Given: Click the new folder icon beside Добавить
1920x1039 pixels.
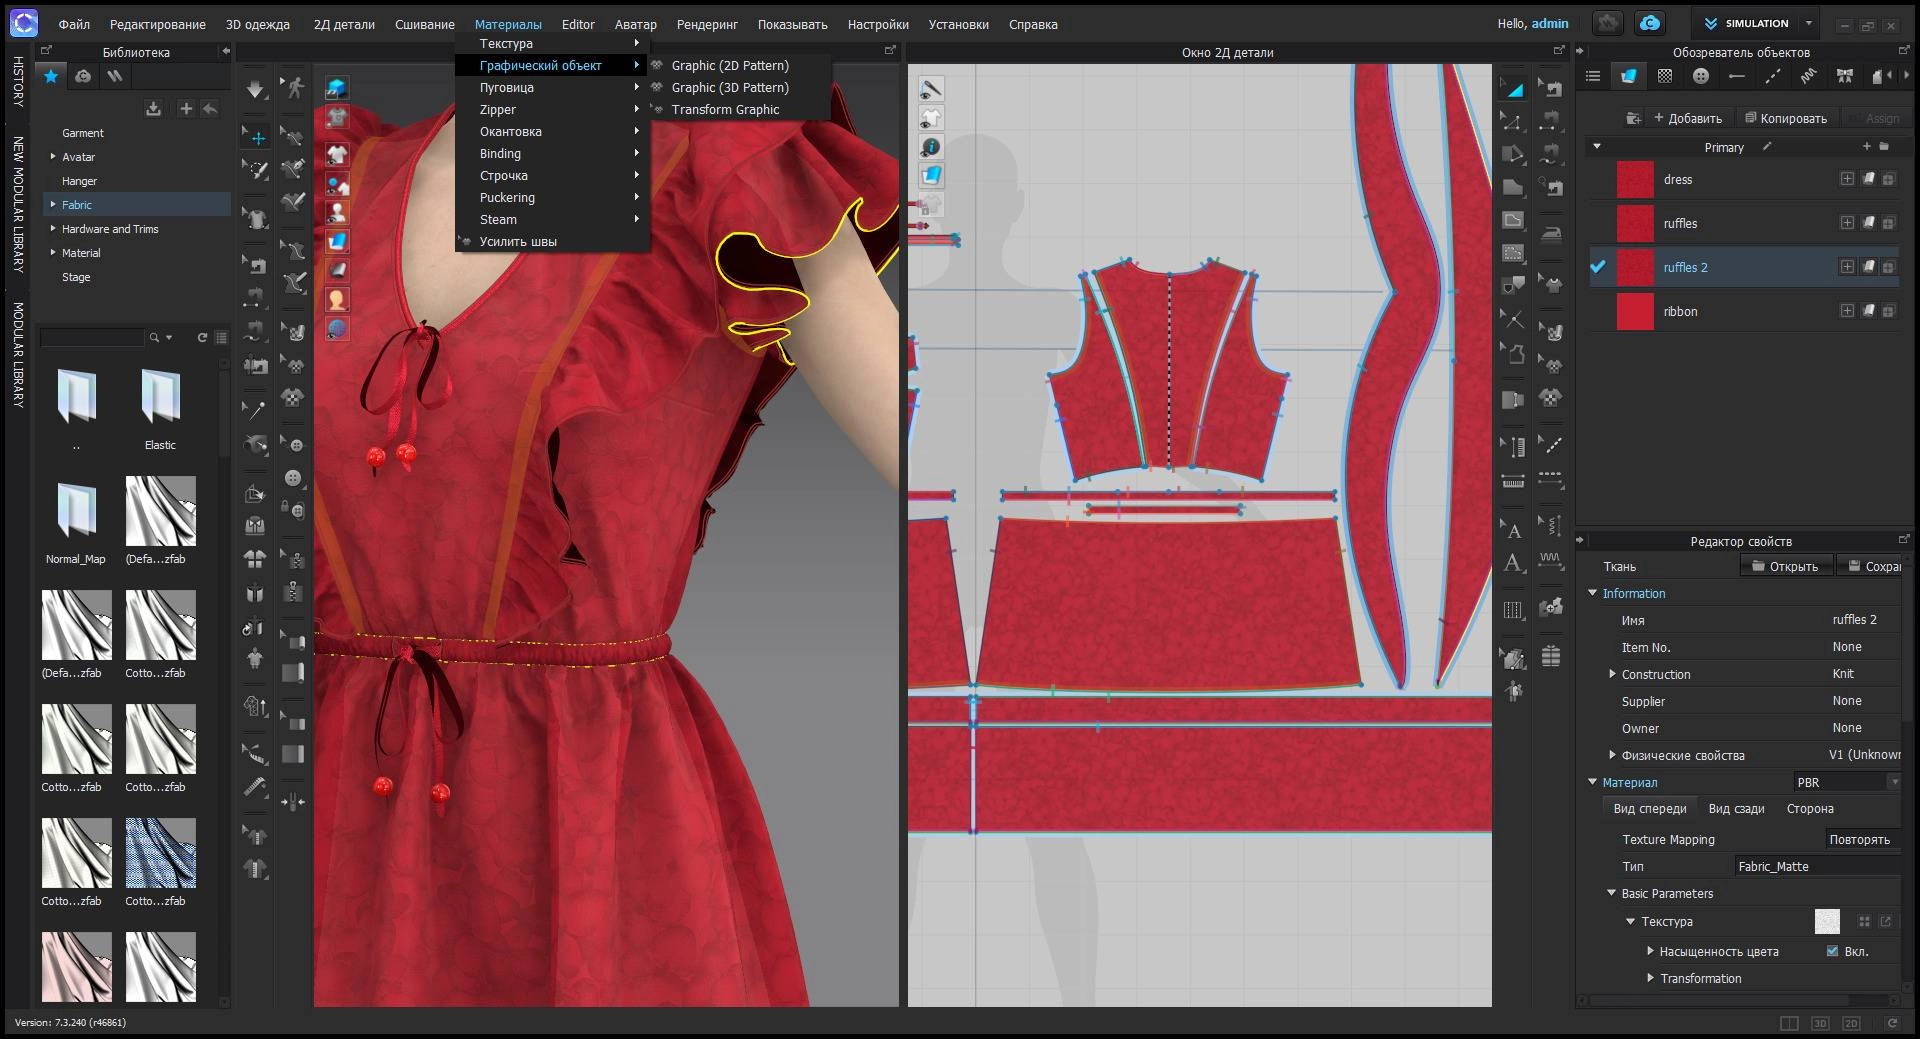Looking at the screenshot, I should pos(1633,118).
